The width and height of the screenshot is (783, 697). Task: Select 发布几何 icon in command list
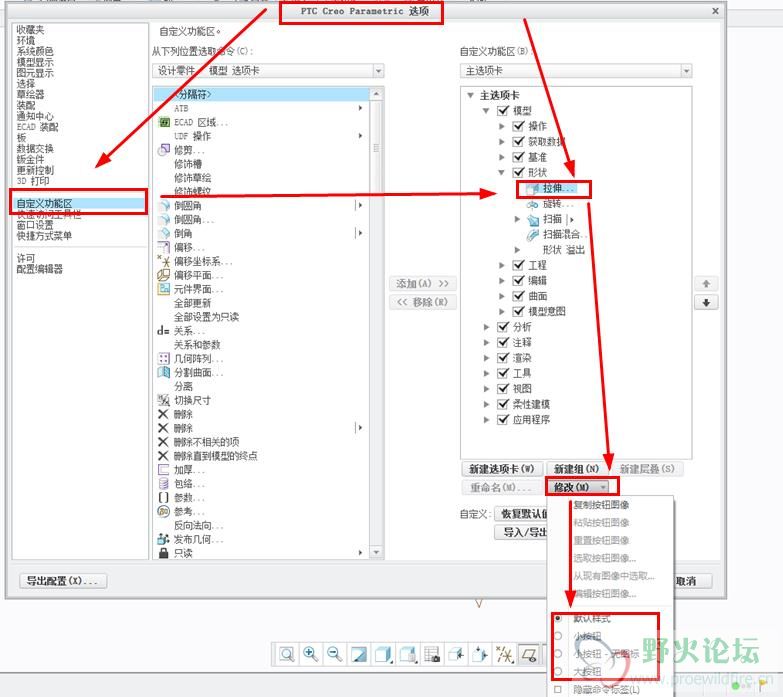163,539
